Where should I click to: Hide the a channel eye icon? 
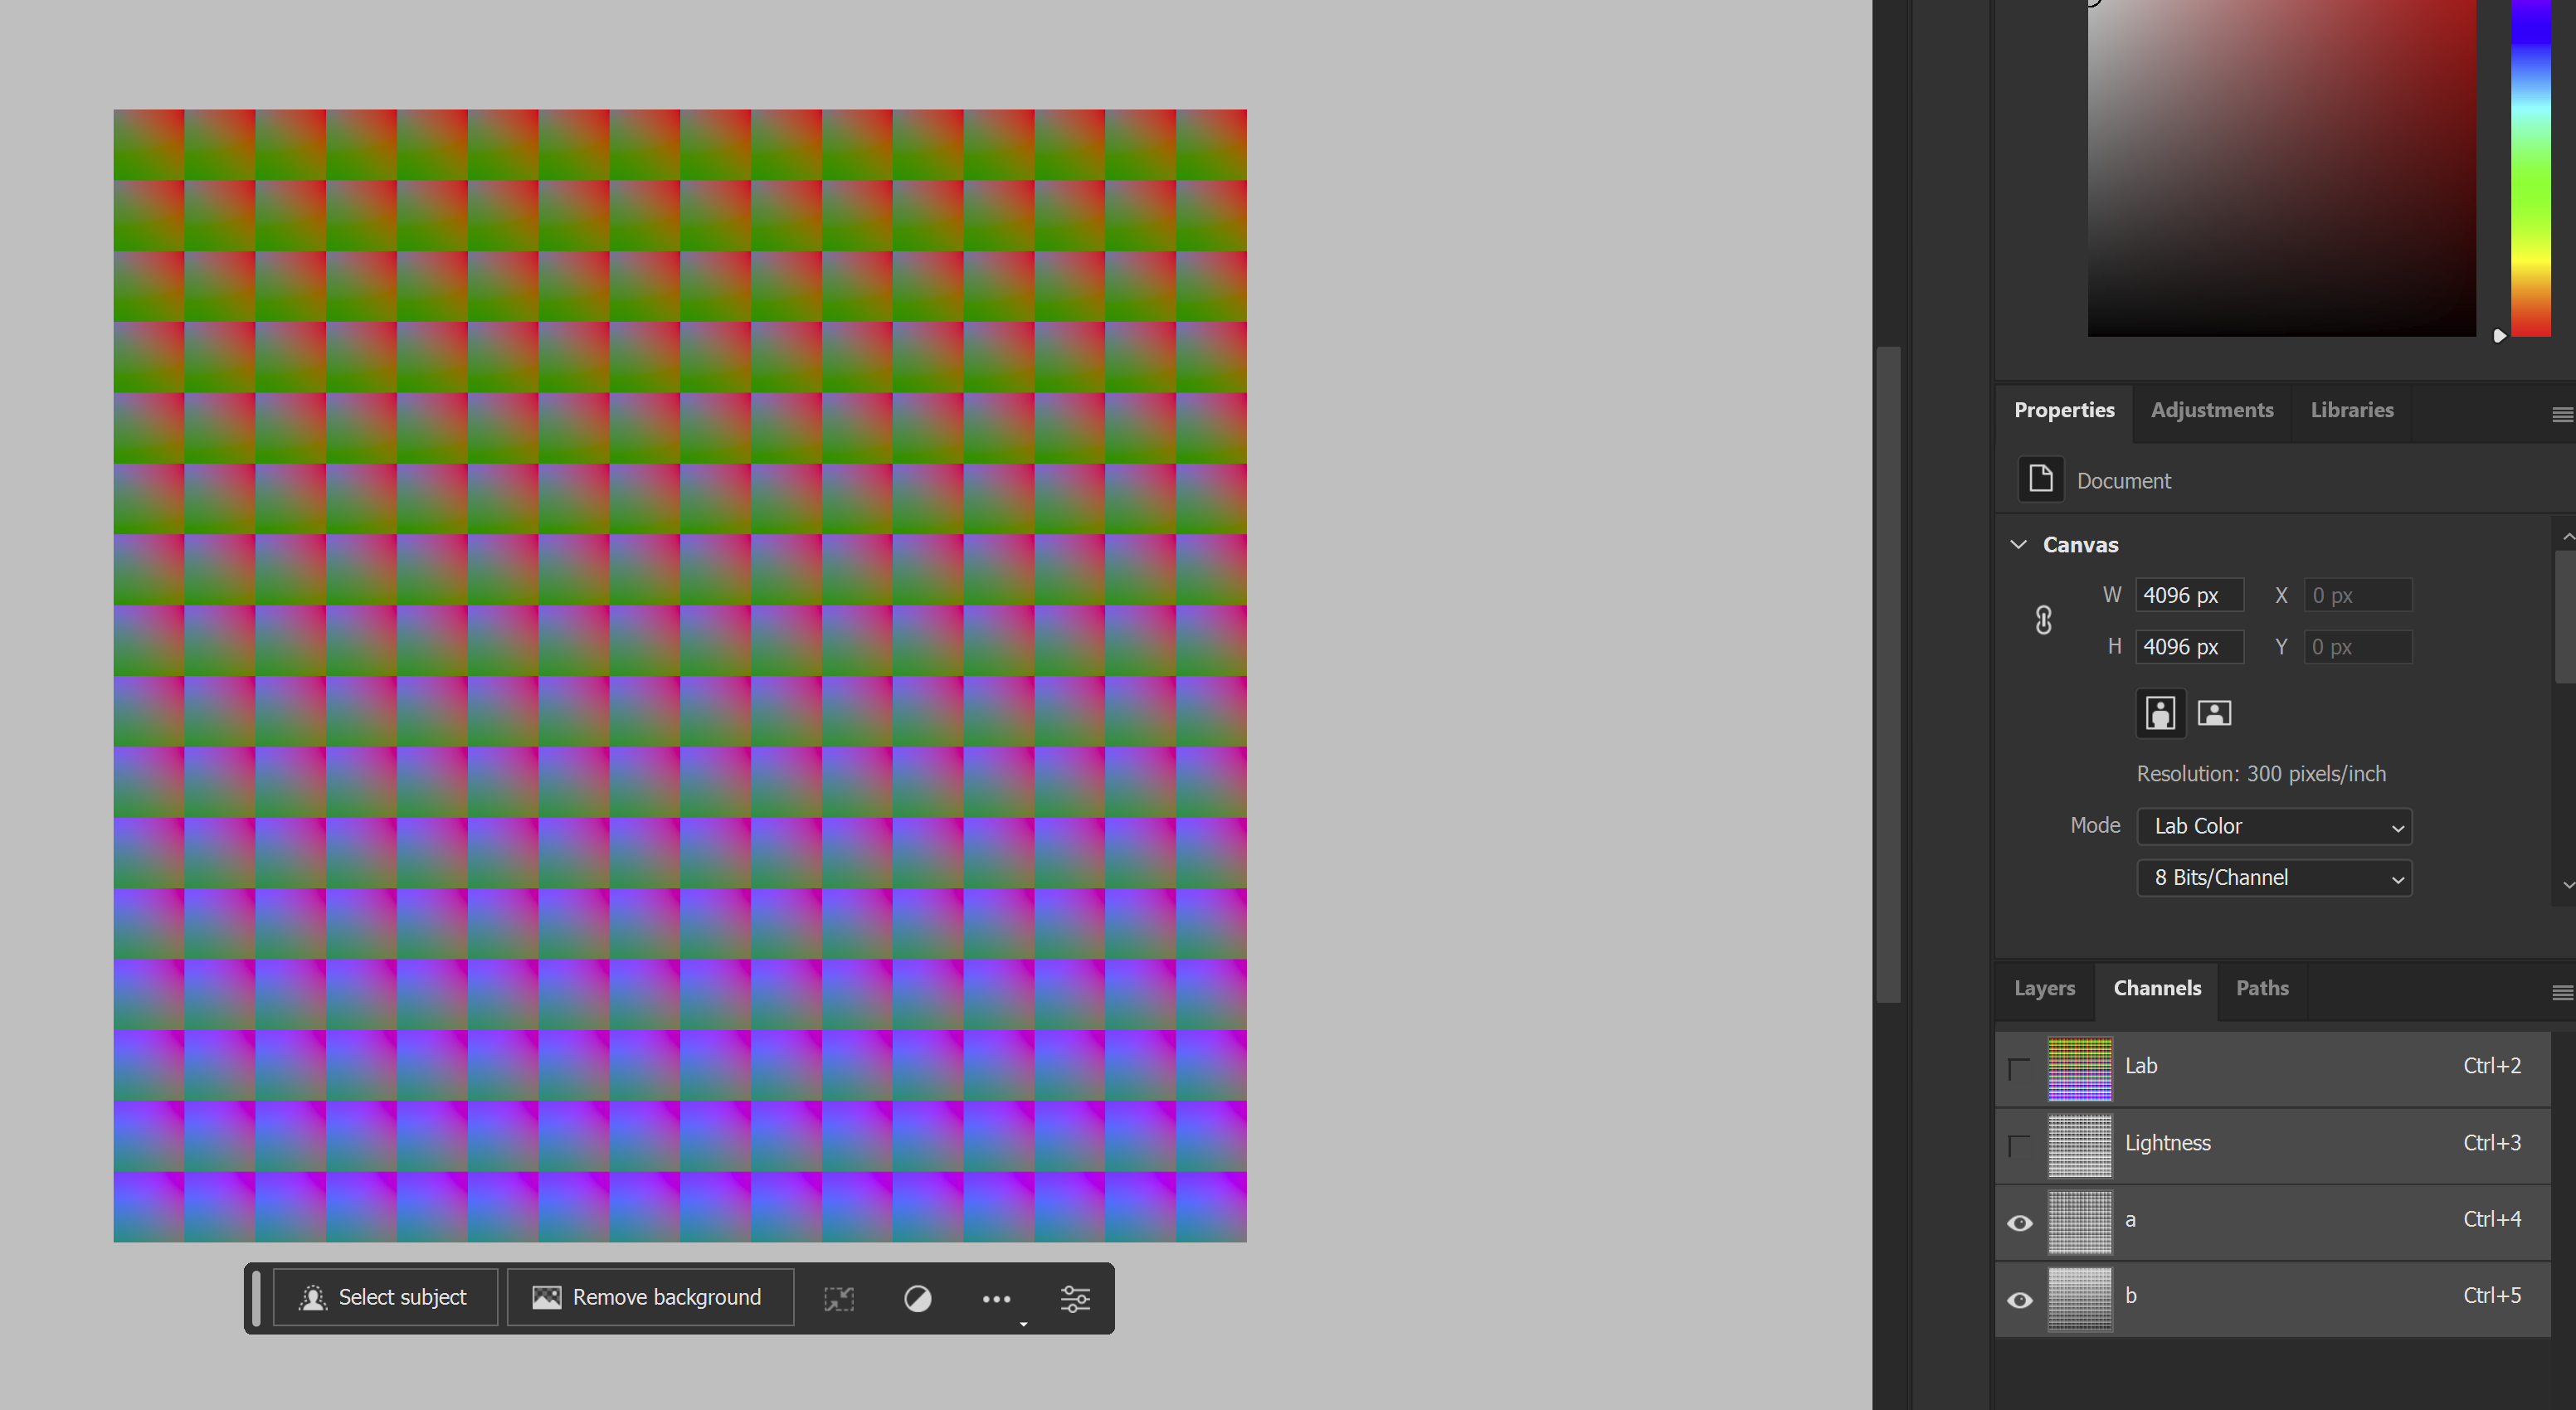tap(2019, 1222)
